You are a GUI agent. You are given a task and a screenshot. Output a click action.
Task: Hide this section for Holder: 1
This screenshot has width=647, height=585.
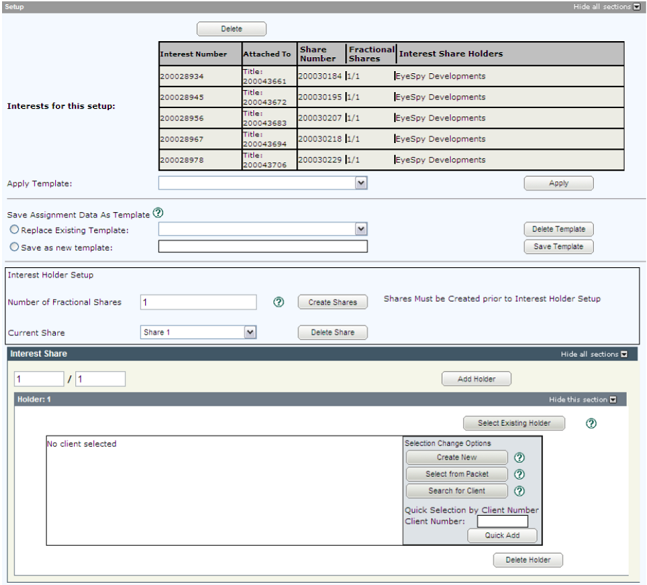tap(582, 399)
